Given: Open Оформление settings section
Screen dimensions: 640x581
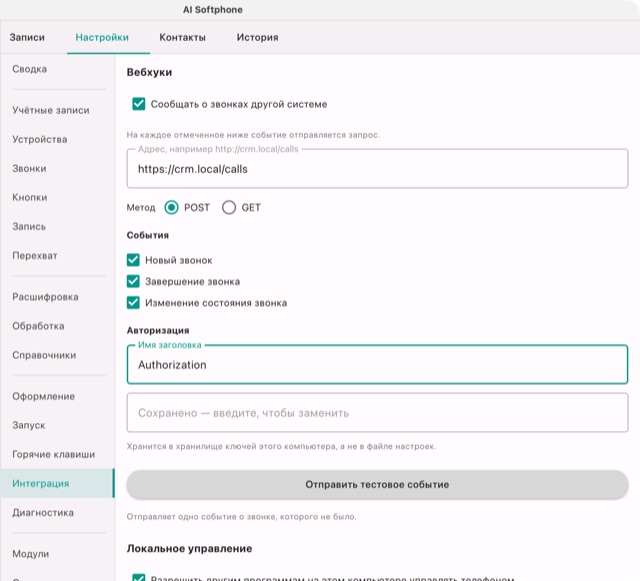Looking at the screenshot, I should point(57,396).
